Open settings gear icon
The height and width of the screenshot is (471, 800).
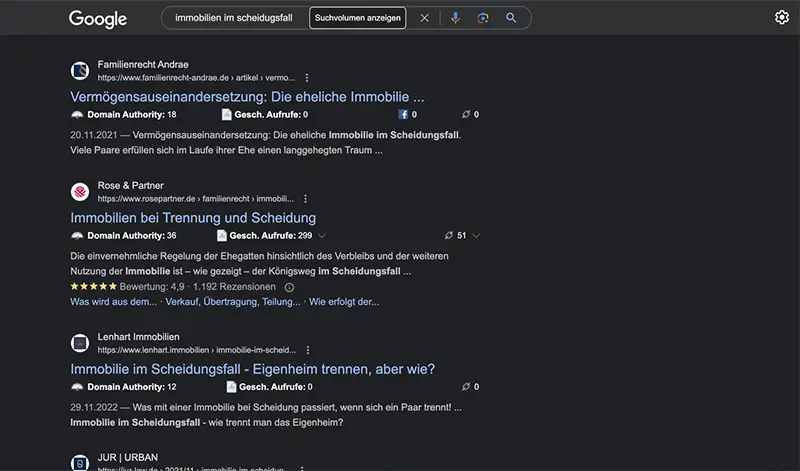pyautogui.click(x=782, y=17)
